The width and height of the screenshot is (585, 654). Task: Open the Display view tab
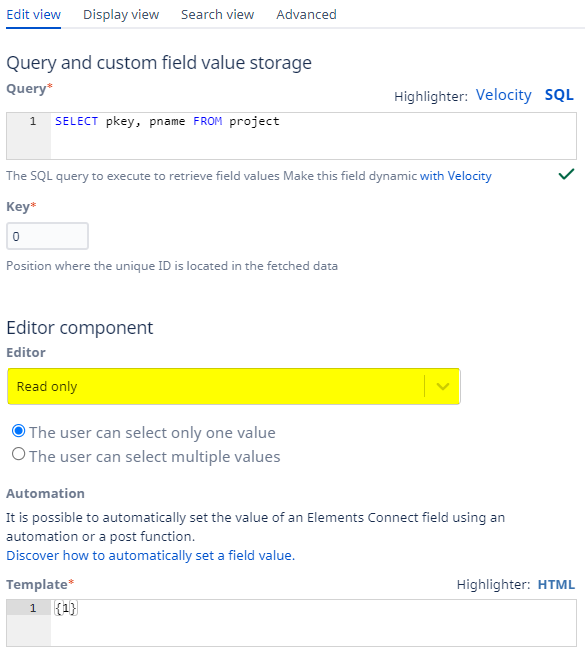coord(121,15)
